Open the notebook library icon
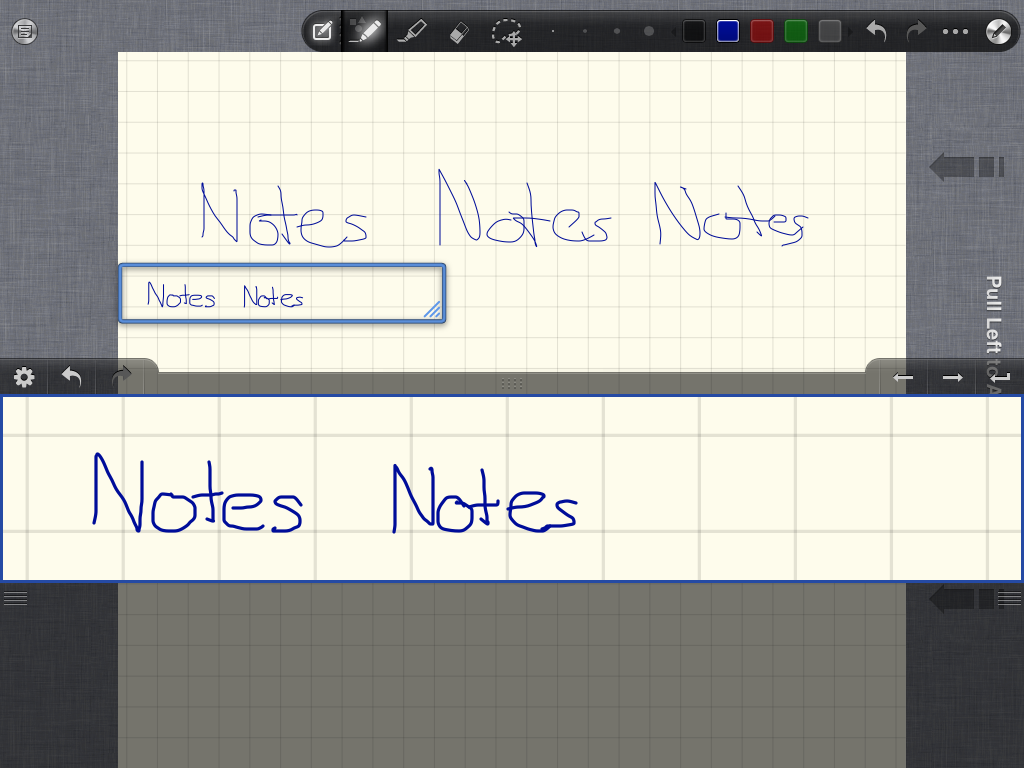This screenshot has width=1024, height=768. pyautogui.click(x=25, y=31)
